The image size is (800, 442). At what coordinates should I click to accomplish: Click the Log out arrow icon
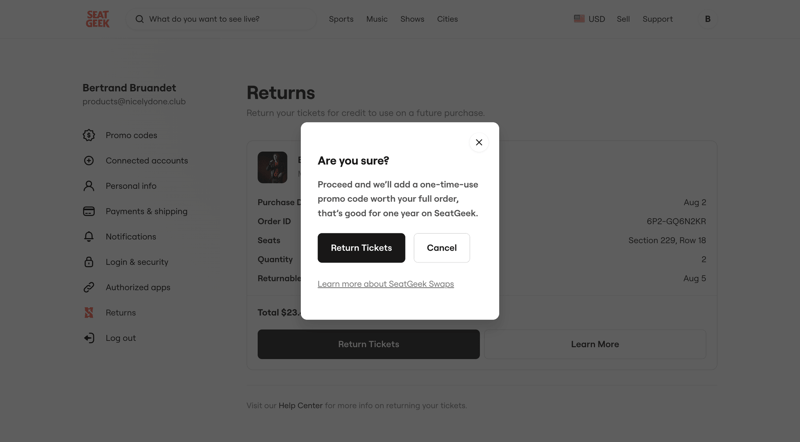pyautogui.click(x=89, y=338)
